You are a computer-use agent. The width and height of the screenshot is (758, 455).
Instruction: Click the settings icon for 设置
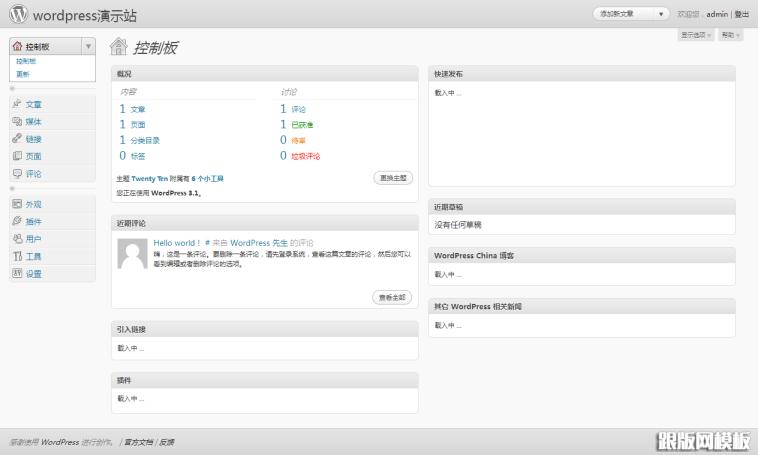tap(17, 273)
